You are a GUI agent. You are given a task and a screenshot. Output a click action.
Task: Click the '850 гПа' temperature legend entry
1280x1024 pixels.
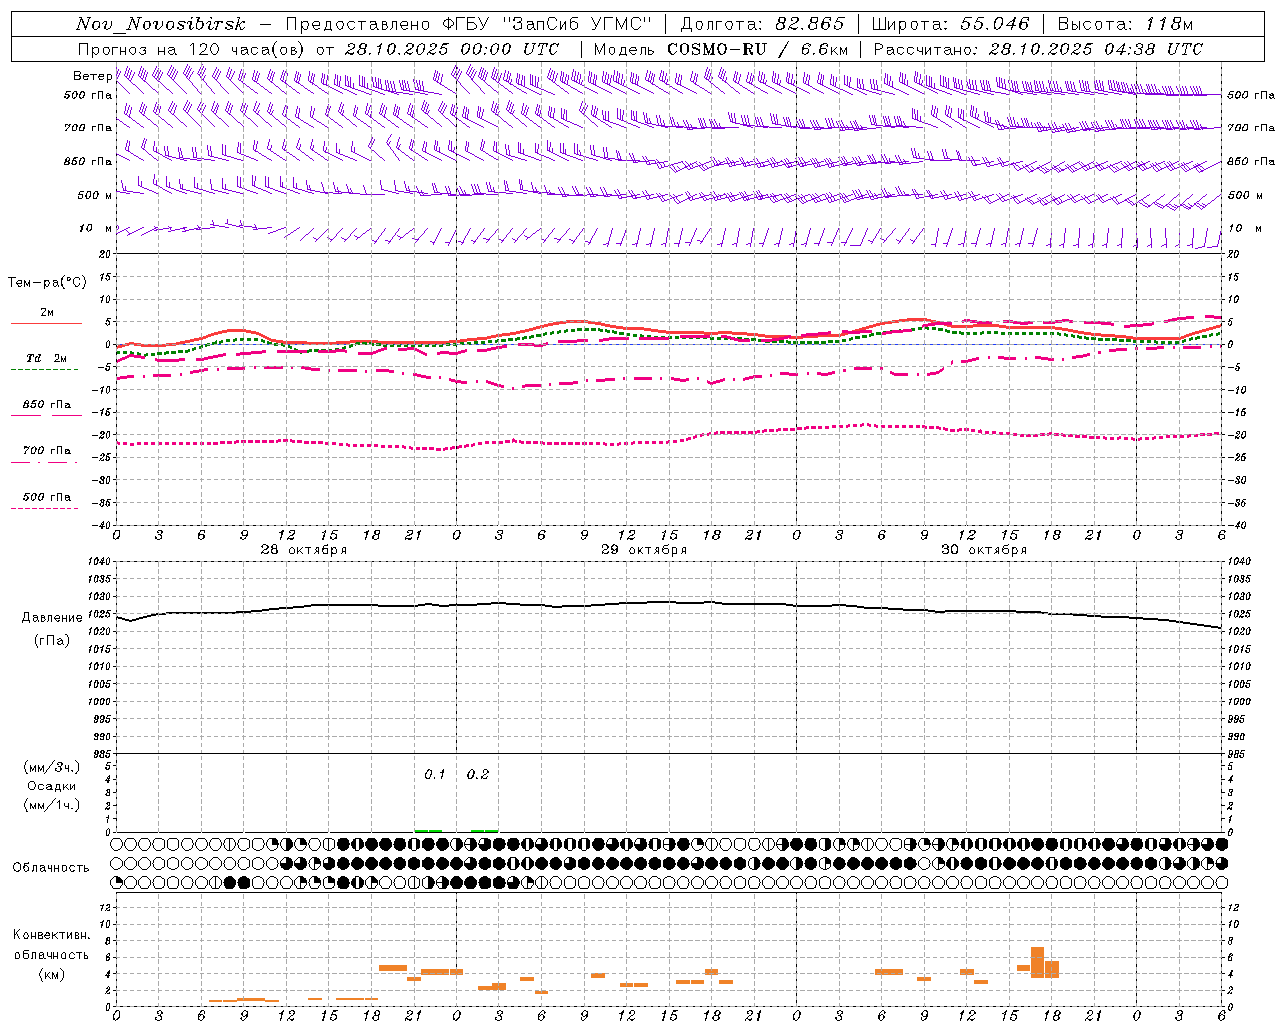[47, 405]
